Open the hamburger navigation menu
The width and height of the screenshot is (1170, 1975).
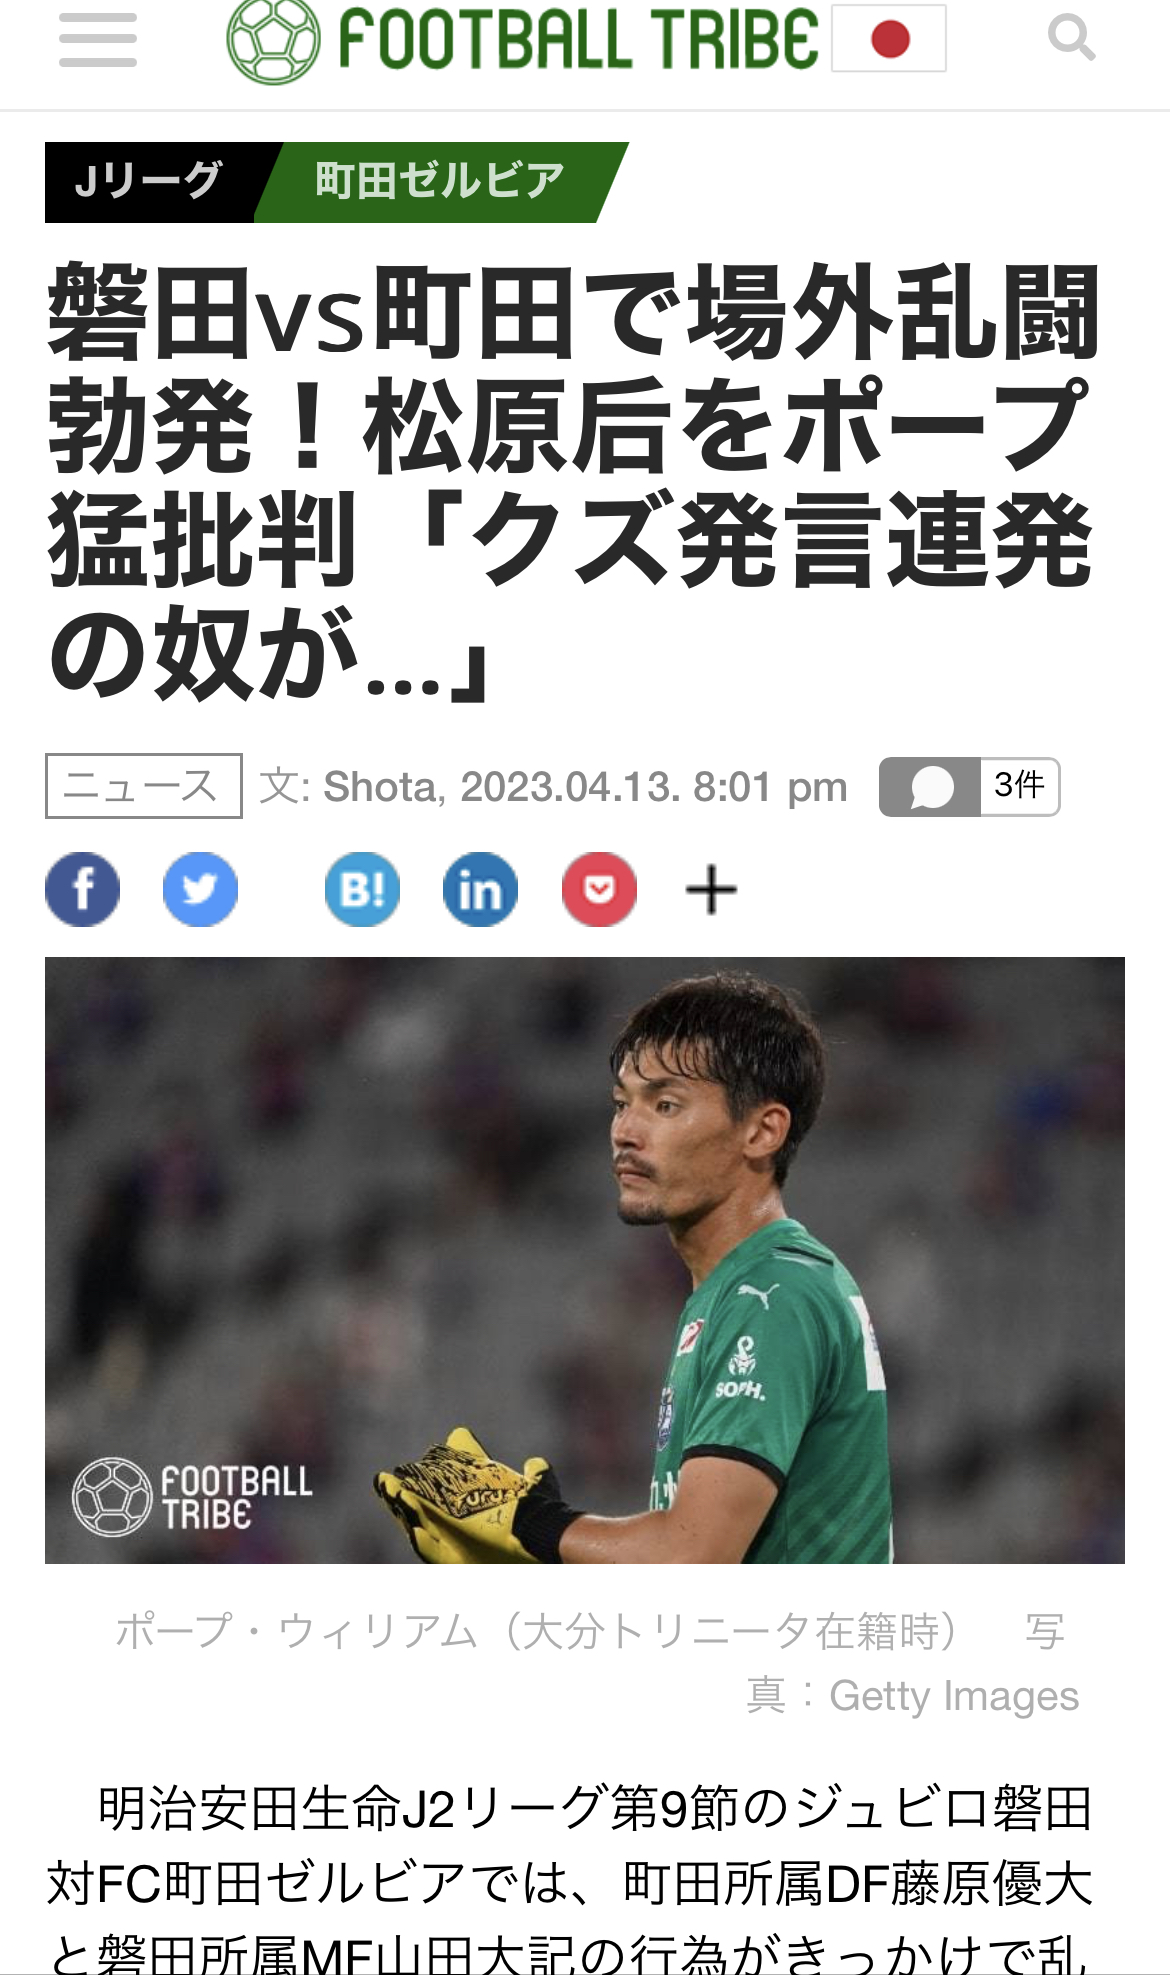pos(97,40)
